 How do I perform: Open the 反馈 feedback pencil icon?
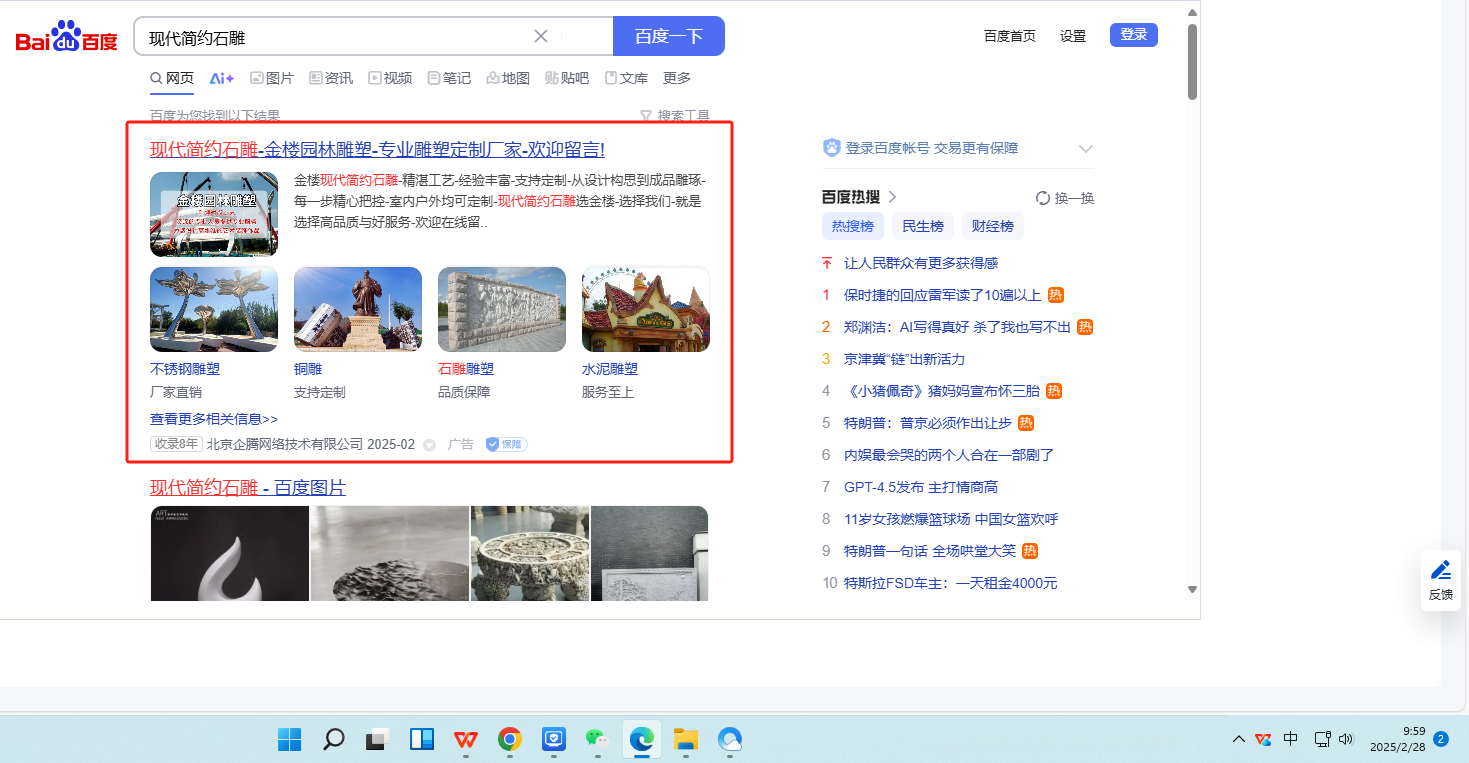[x=1440, y=571]
